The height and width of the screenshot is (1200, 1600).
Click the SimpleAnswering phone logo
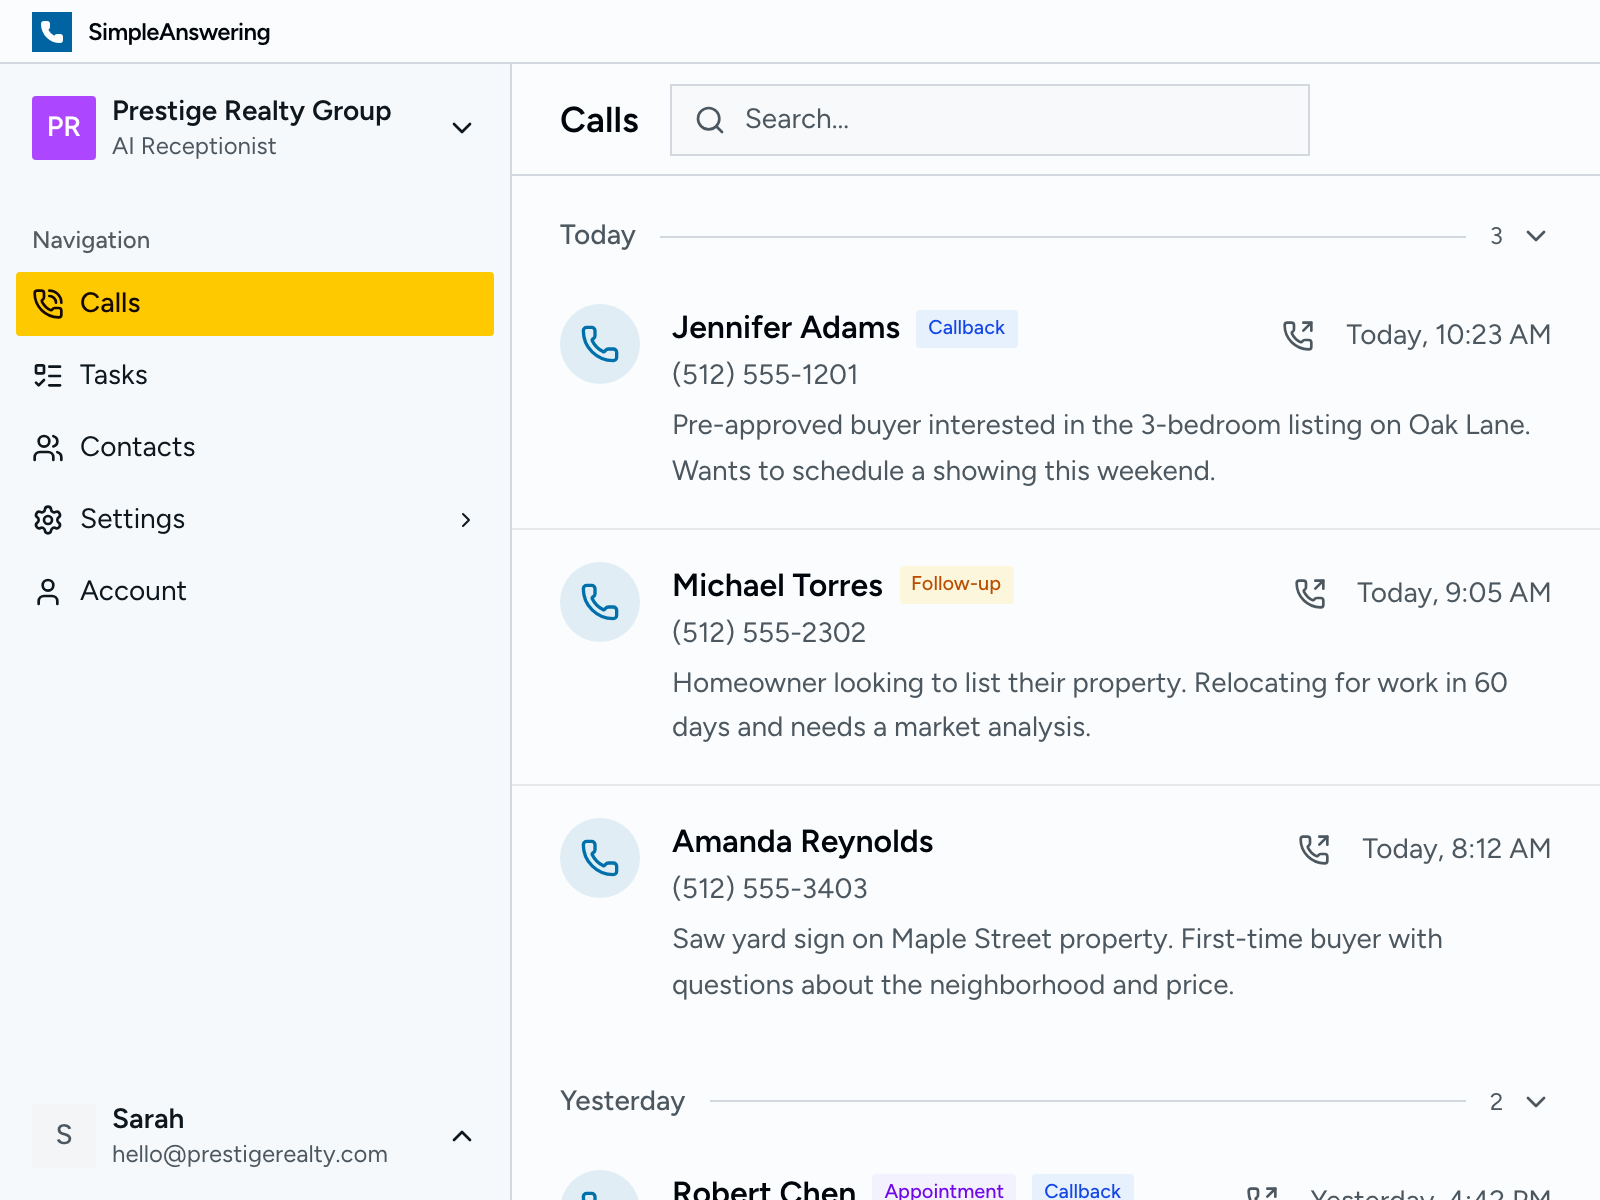[x=52, y=31]
